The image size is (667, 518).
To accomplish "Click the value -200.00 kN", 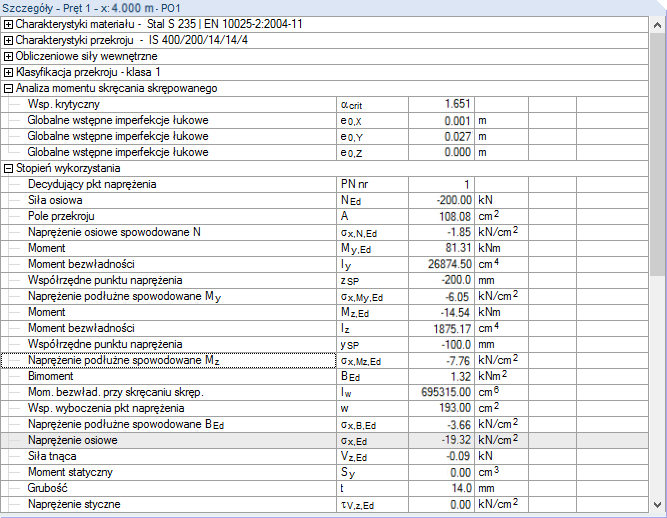I will pos(454,200).
